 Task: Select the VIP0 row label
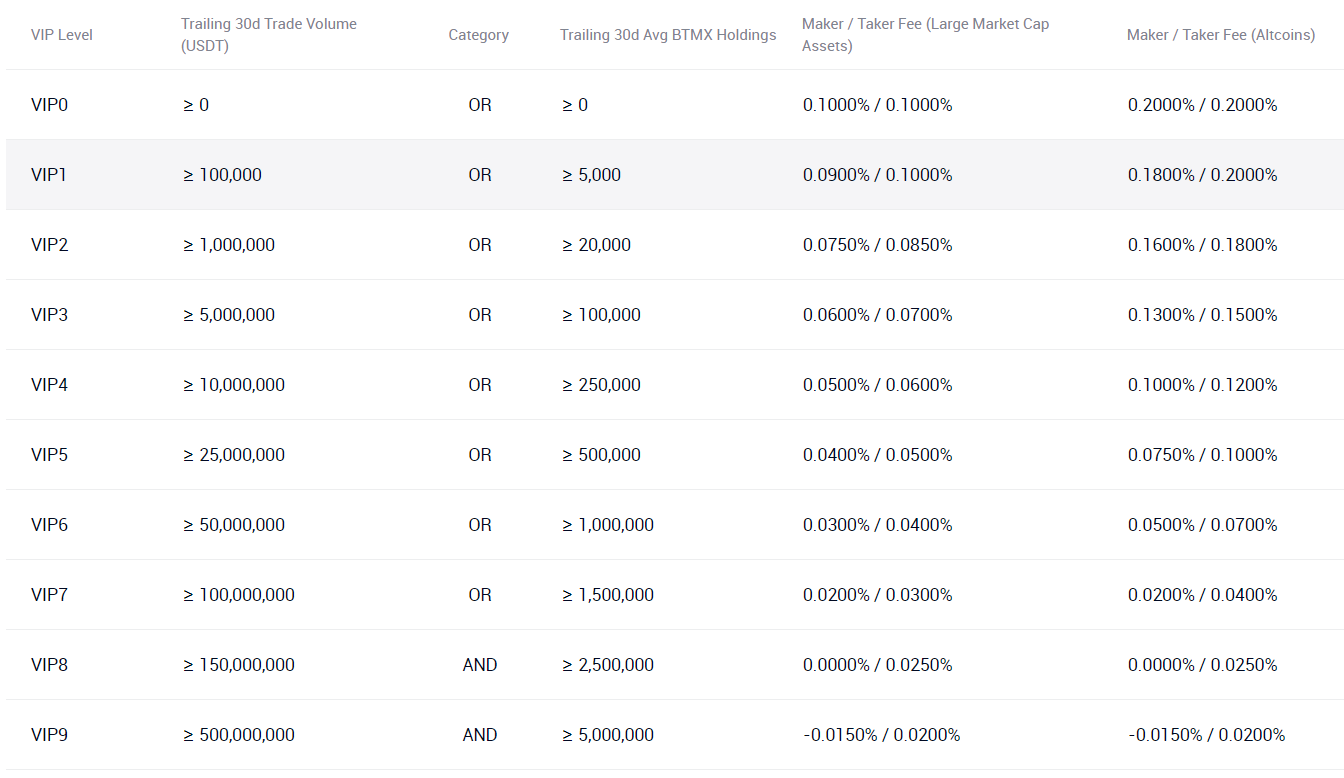pyautogui.click(x=50, y=105)
